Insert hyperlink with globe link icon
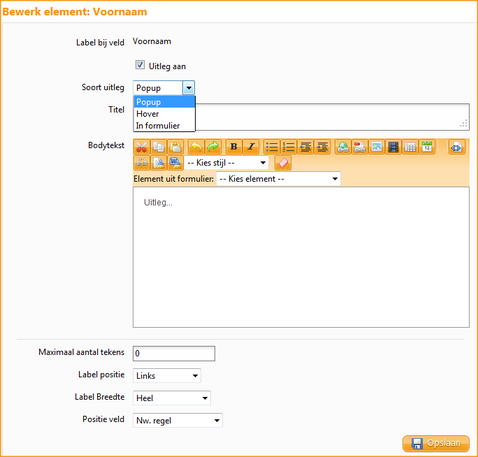The height and width of the screenshot is (457, 478). click(x=343, y=147)
